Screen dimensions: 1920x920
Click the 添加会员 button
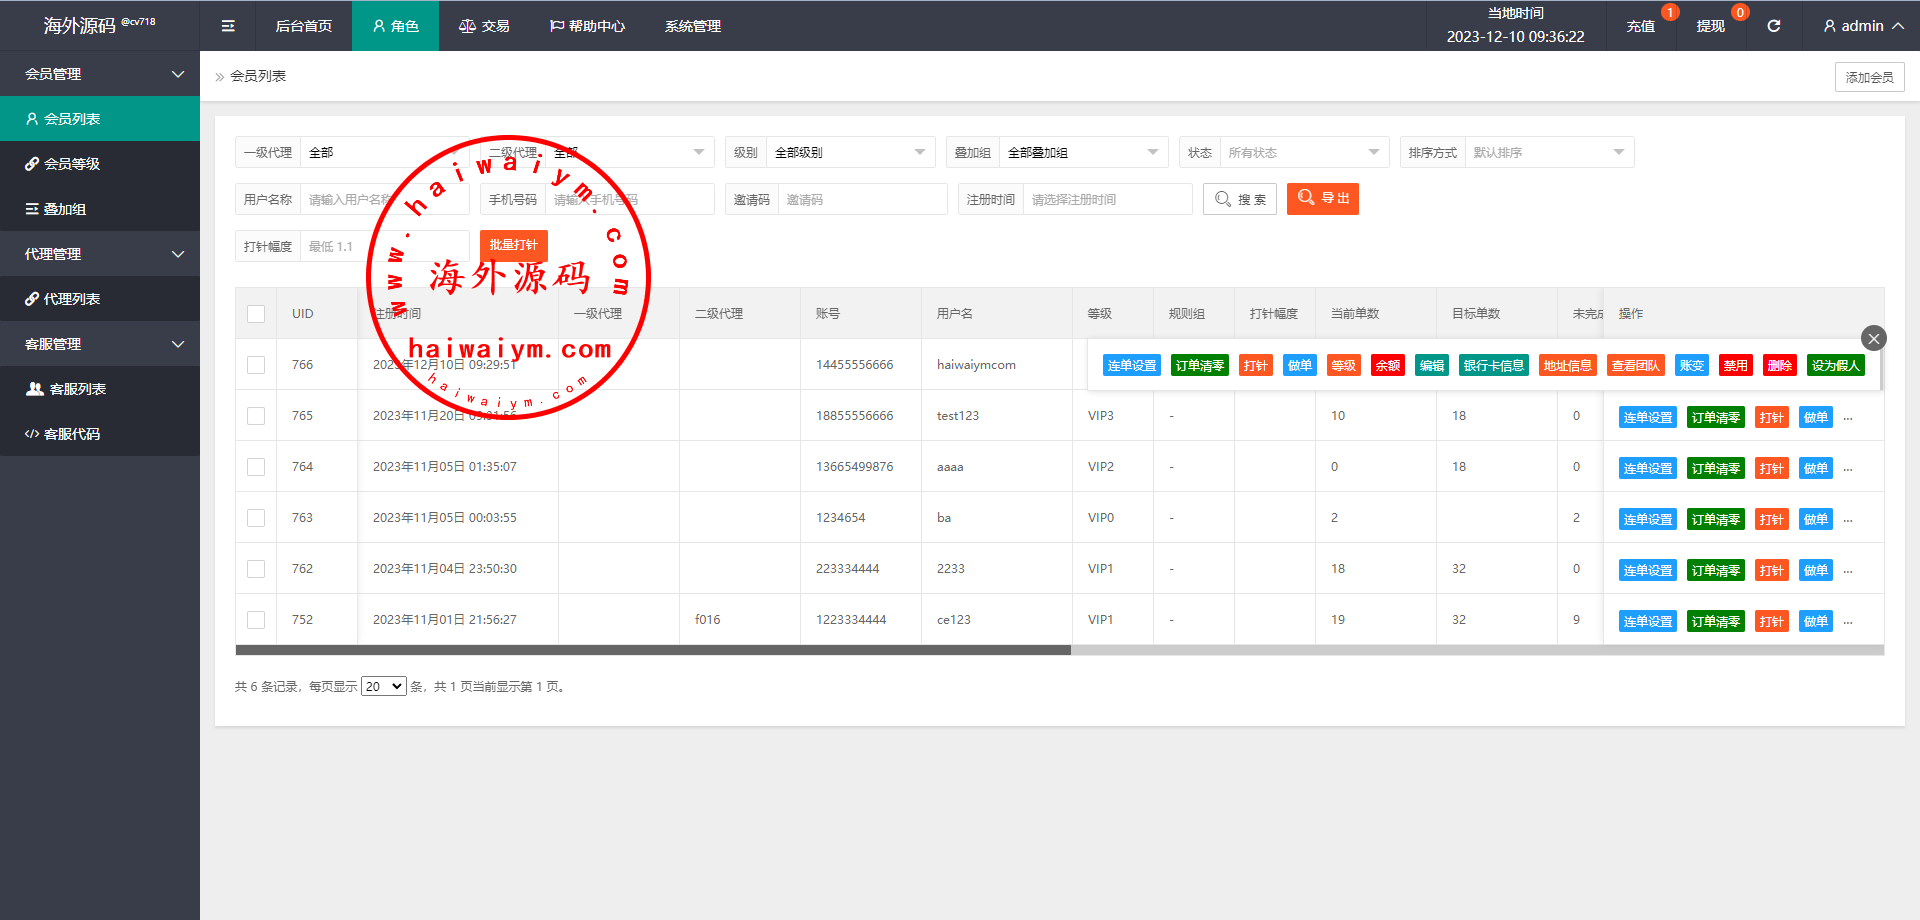coord(1868,77)
